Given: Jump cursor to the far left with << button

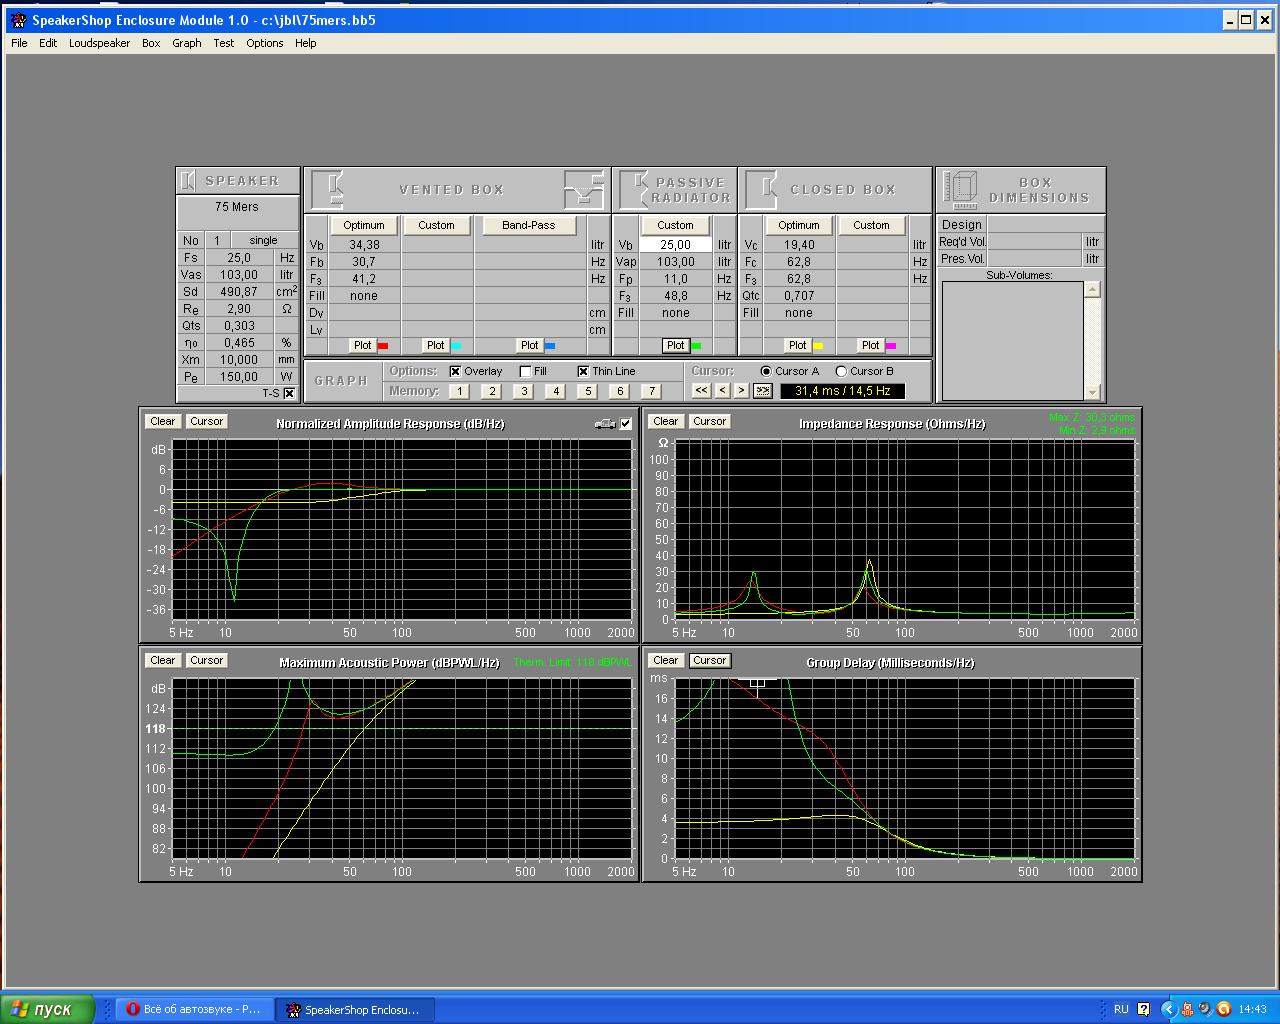Looking at the screenshot, I should tap(701, 391).
